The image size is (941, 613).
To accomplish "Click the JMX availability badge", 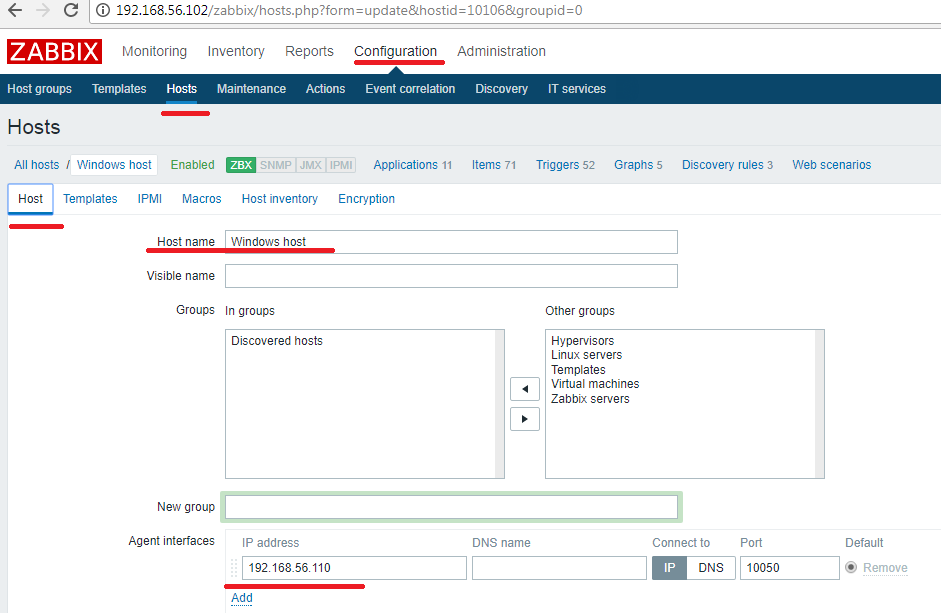I will [x=310, y=165].
